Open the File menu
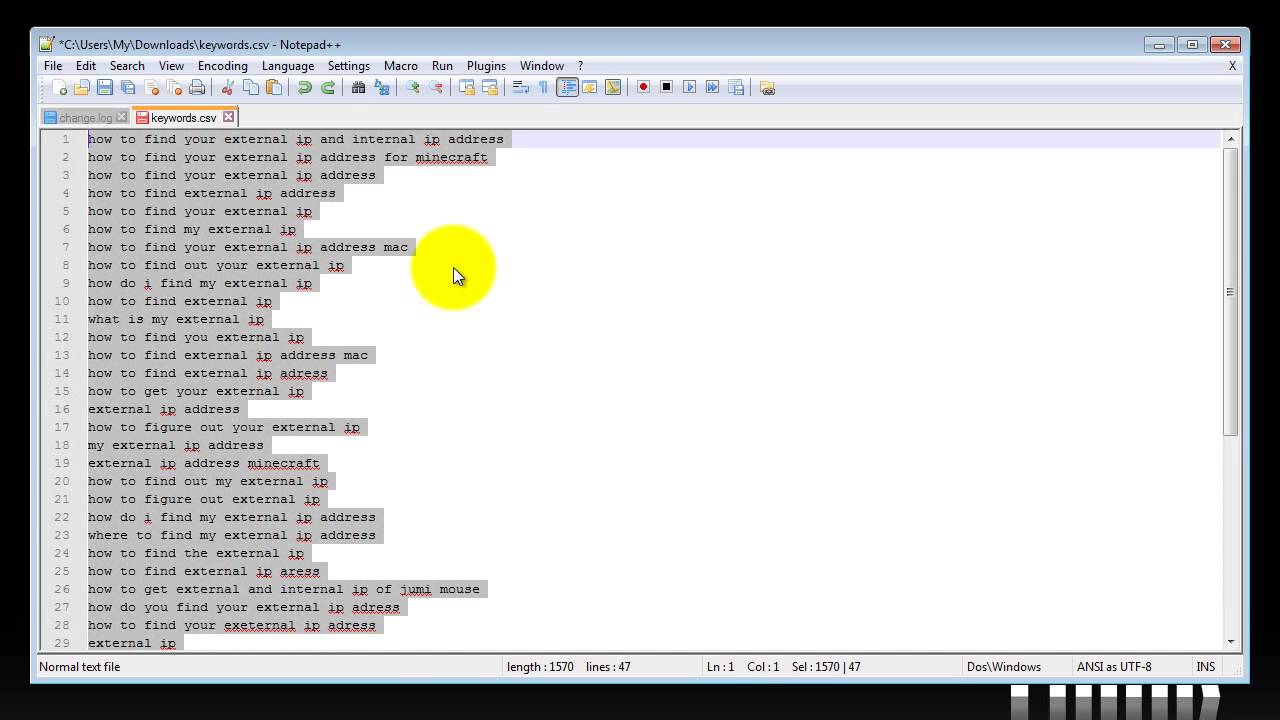1280x720 pixels. point(53,66)
